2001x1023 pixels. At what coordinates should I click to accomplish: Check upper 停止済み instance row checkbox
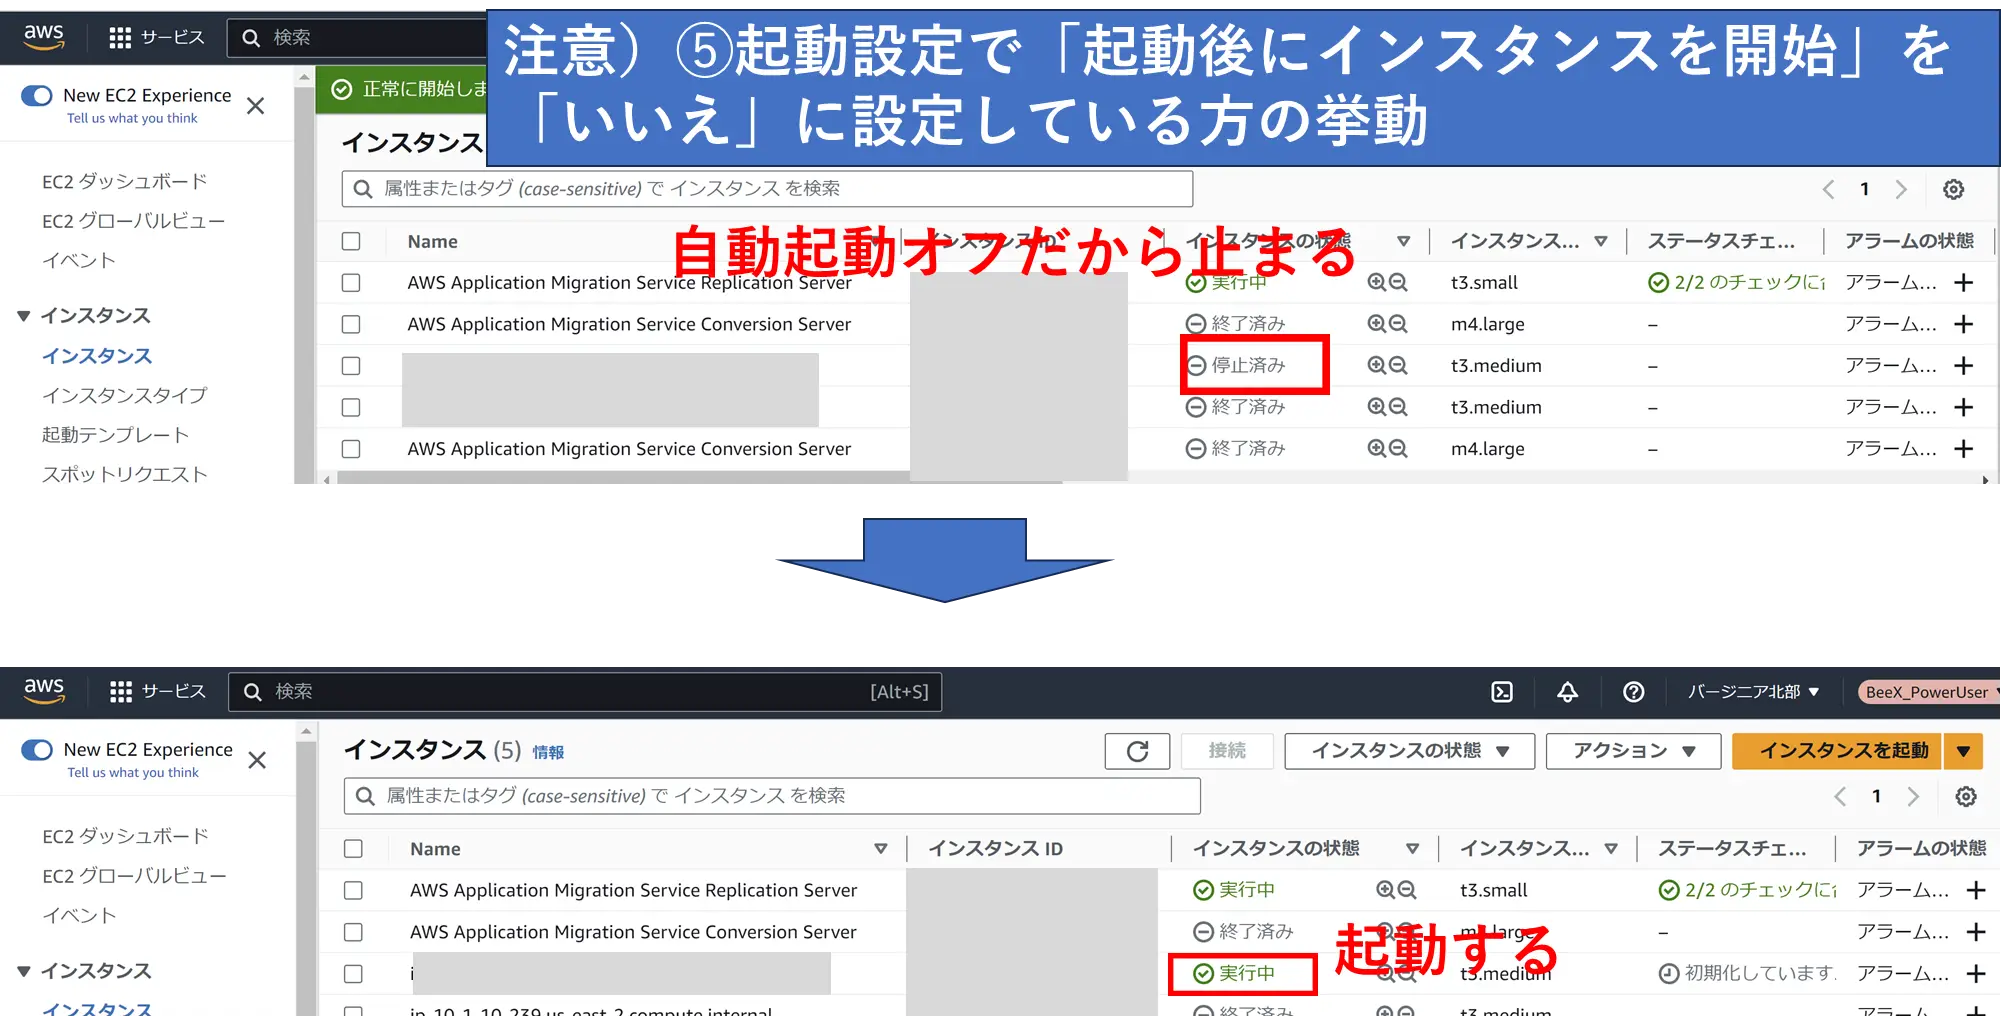pos(351,366)
